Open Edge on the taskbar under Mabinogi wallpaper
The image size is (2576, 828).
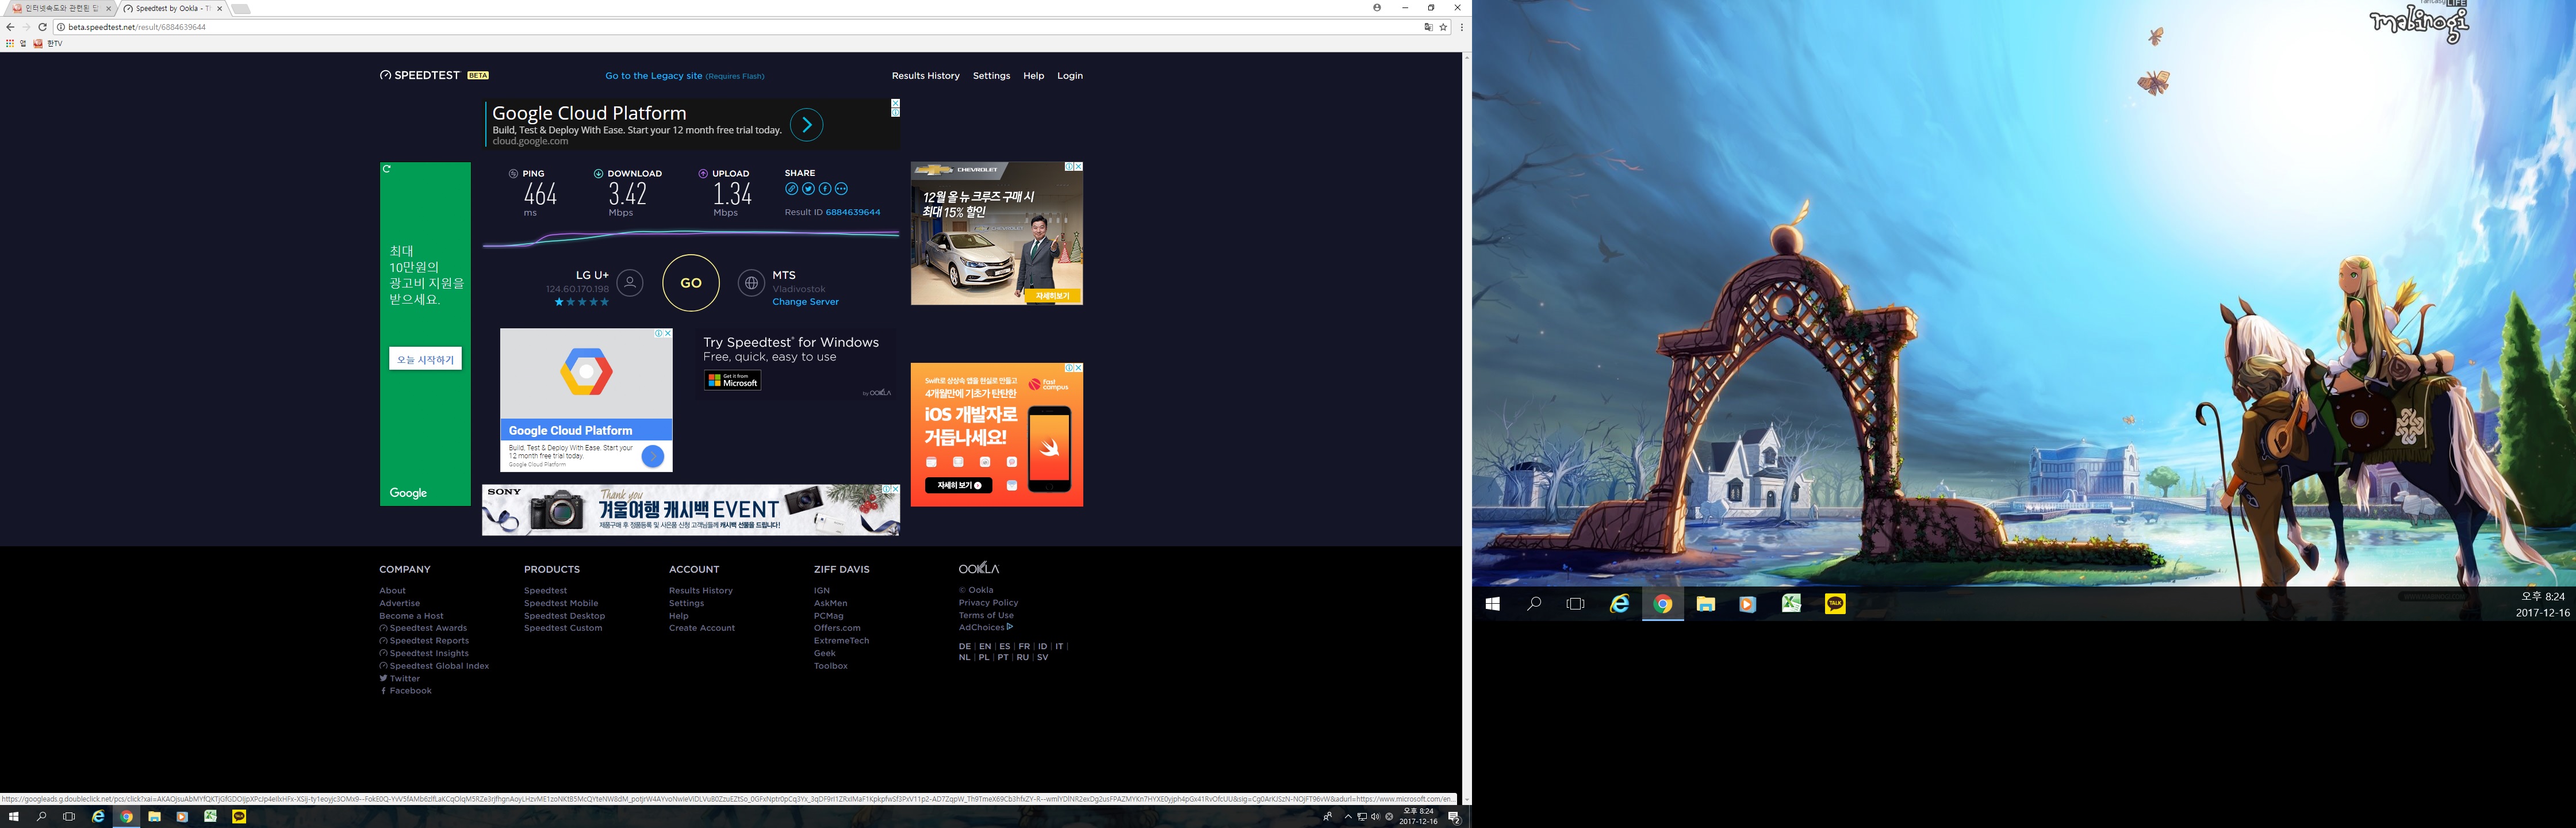click(1619, 604)
